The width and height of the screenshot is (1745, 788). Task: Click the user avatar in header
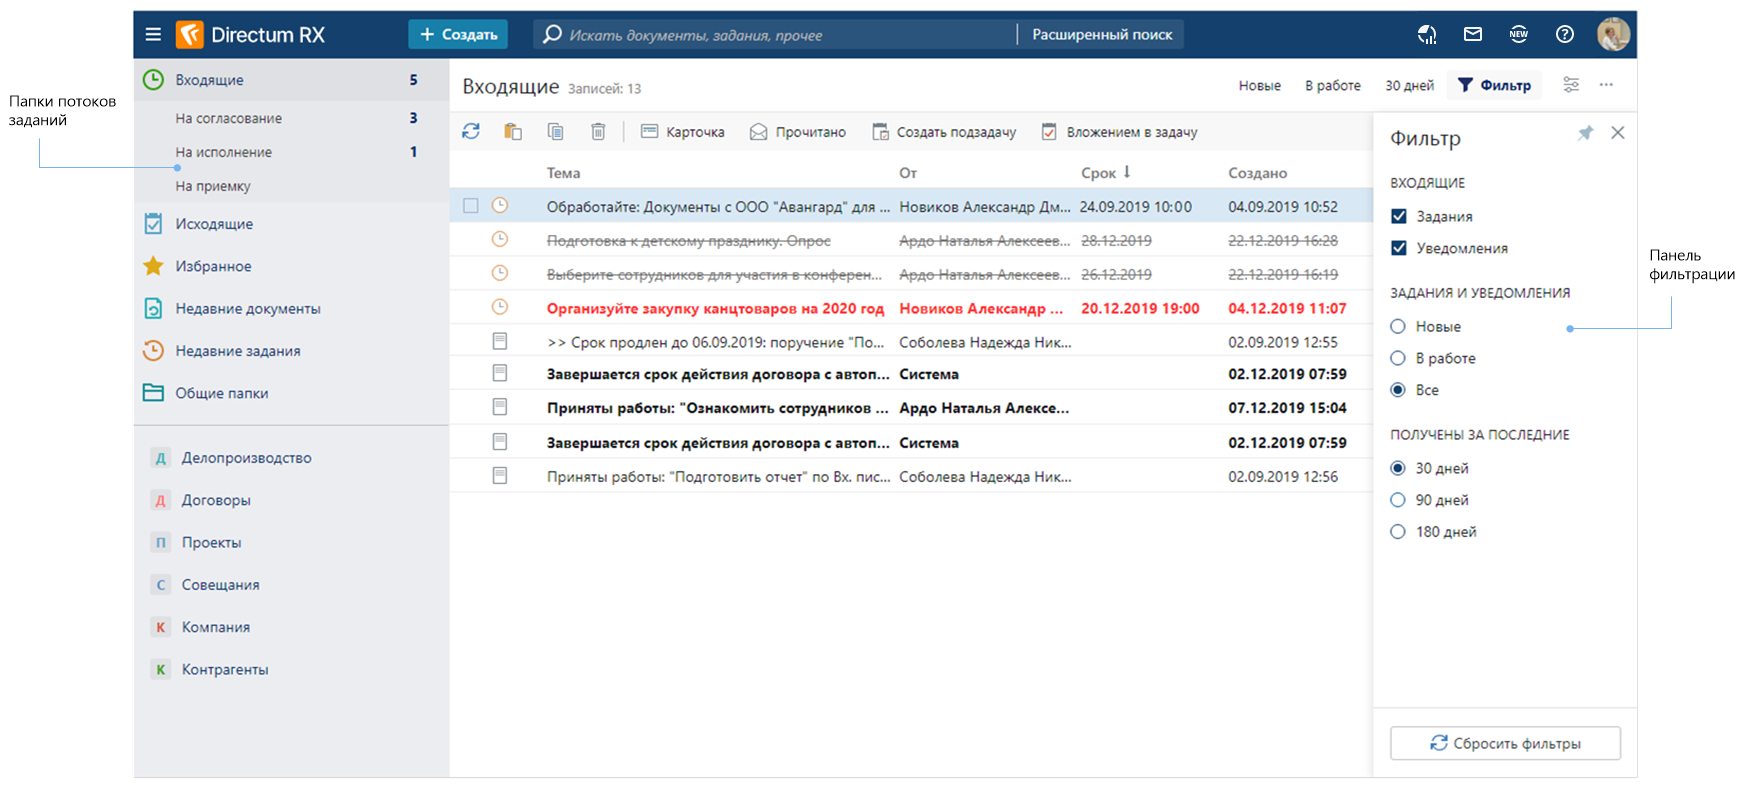[x=1613, y=35]
